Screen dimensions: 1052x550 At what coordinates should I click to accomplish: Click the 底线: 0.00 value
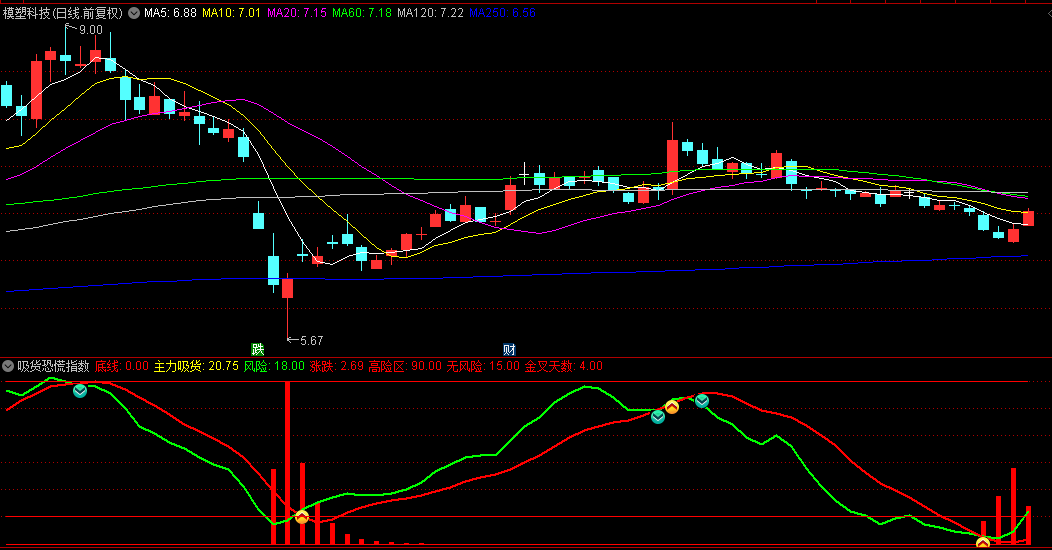point(121,366)
